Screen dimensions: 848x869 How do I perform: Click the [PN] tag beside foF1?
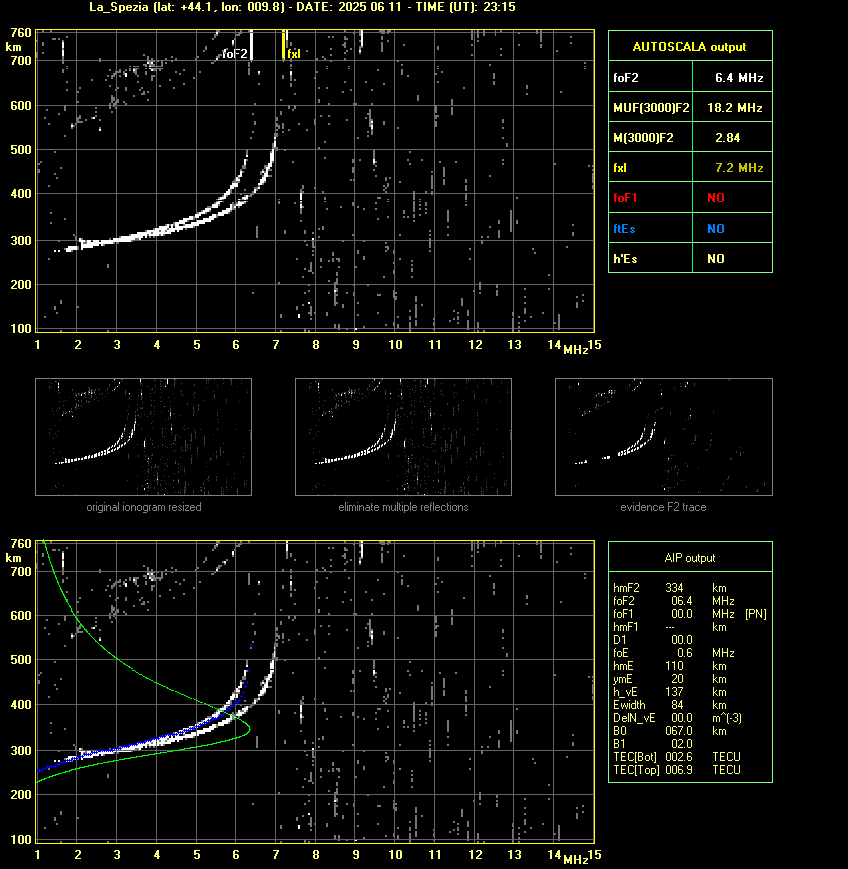pyautogui.click(x=756, y=614)
